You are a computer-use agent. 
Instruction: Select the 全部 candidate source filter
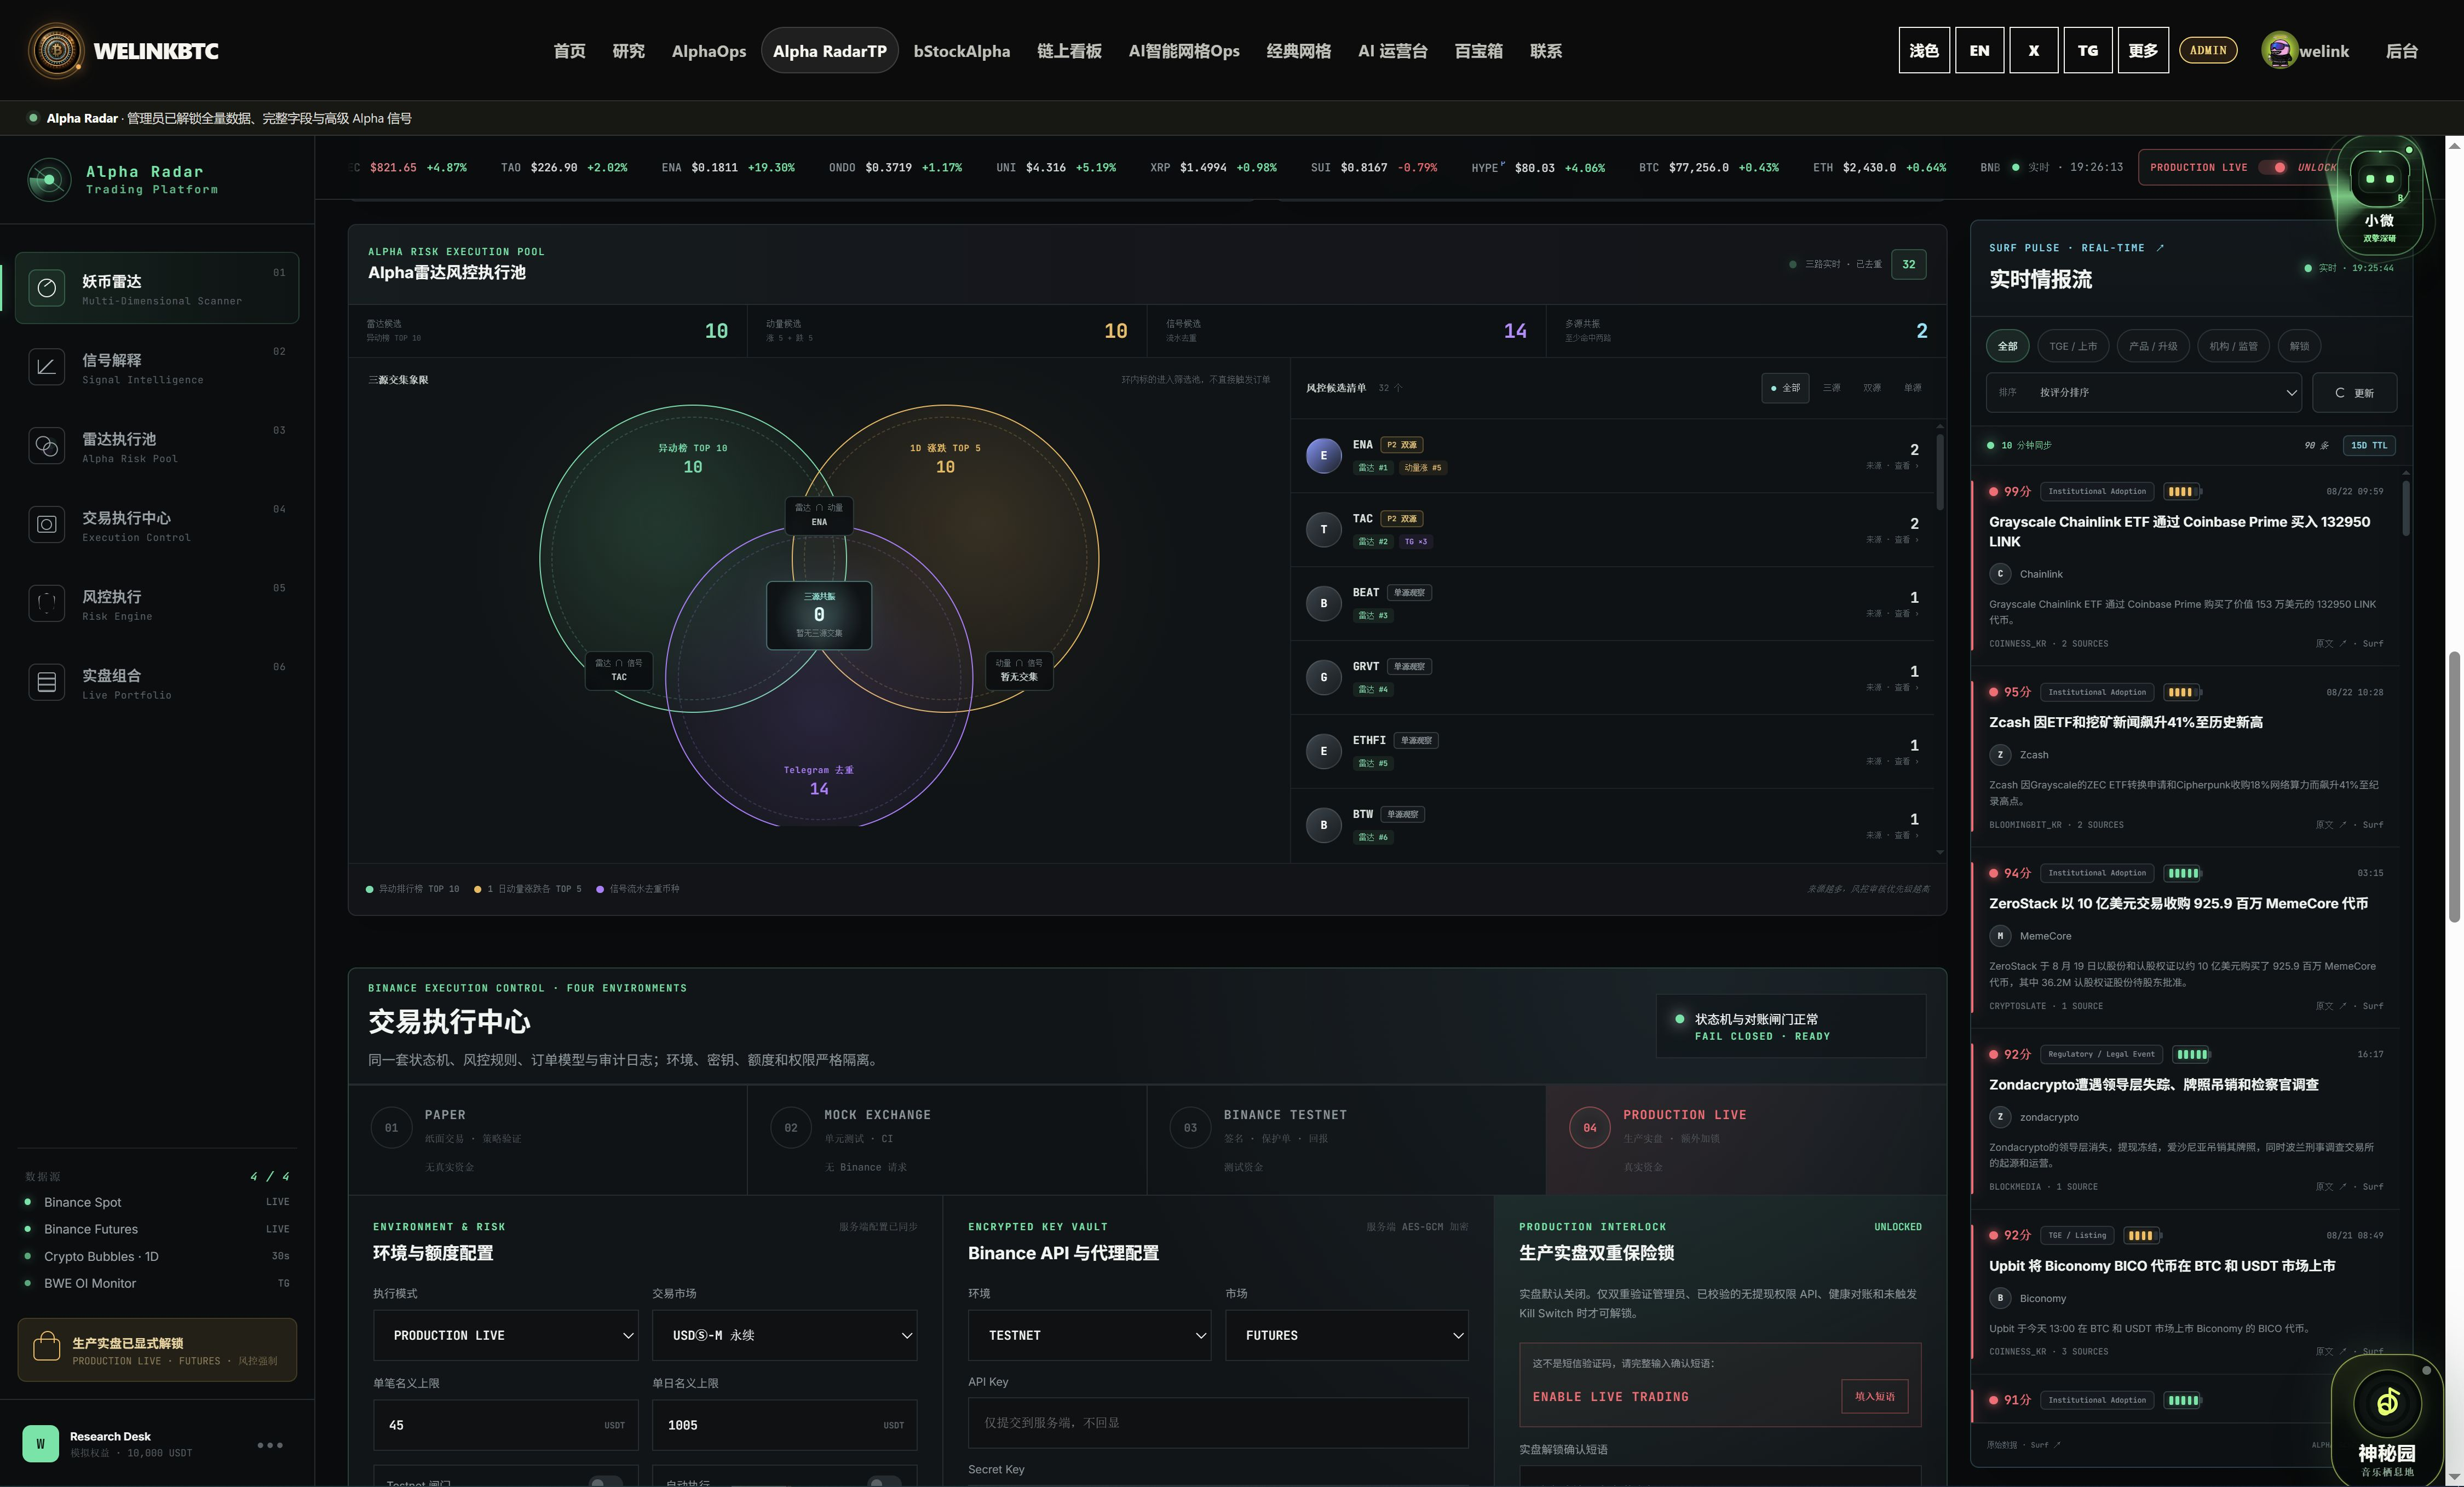[1785, 388]
